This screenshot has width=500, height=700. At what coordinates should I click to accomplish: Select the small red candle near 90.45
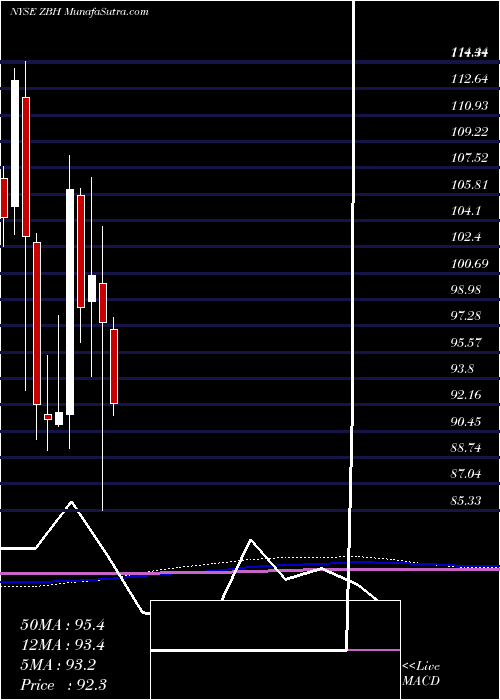[48, 417]
